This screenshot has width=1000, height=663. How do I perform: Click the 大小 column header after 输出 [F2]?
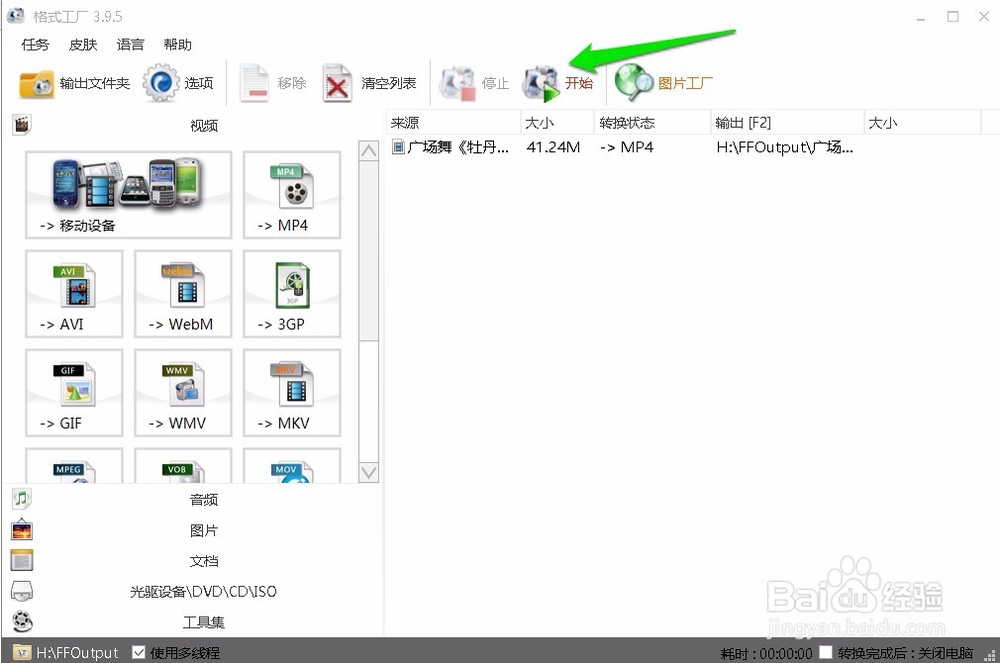(x=922, y=122)
